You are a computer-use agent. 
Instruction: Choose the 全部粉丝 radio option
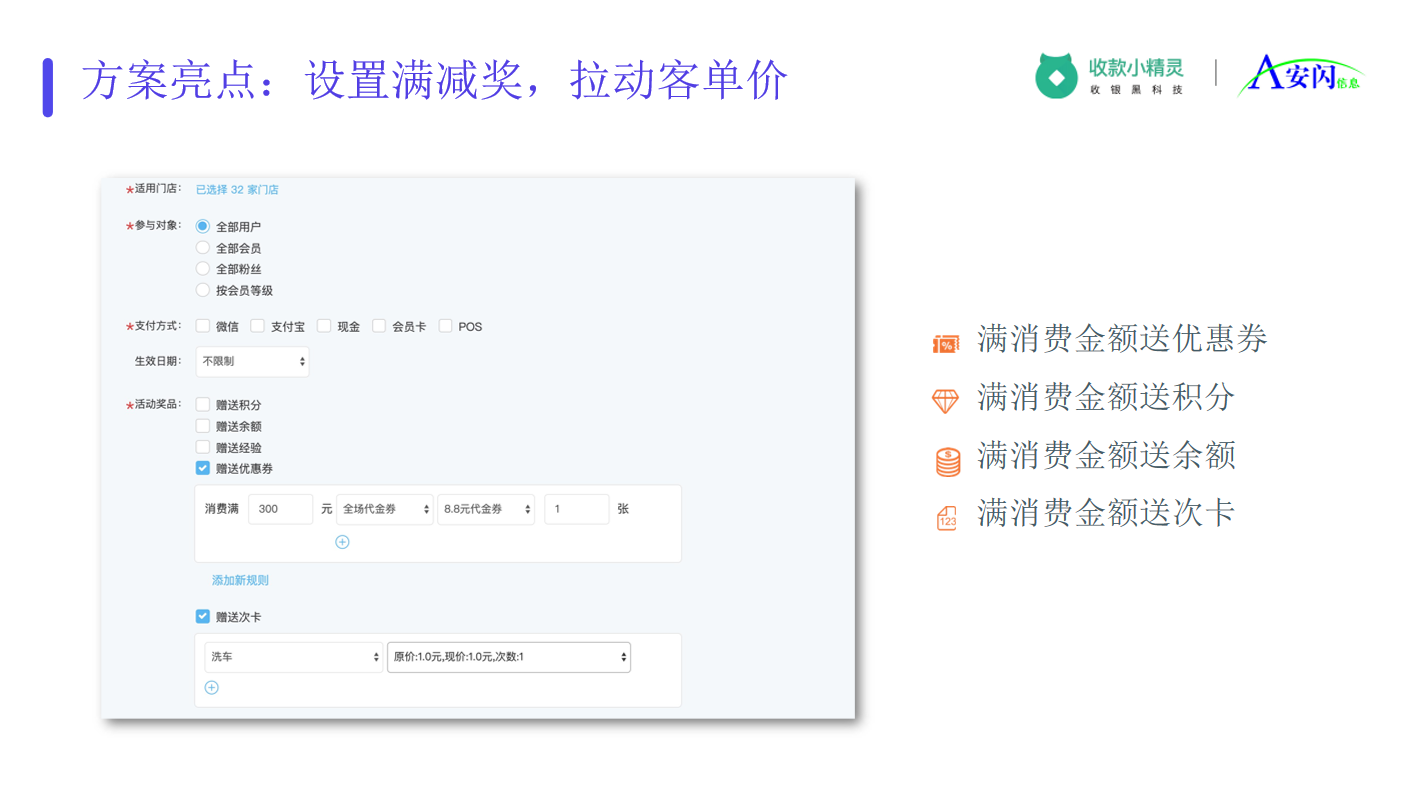(203, 269)
